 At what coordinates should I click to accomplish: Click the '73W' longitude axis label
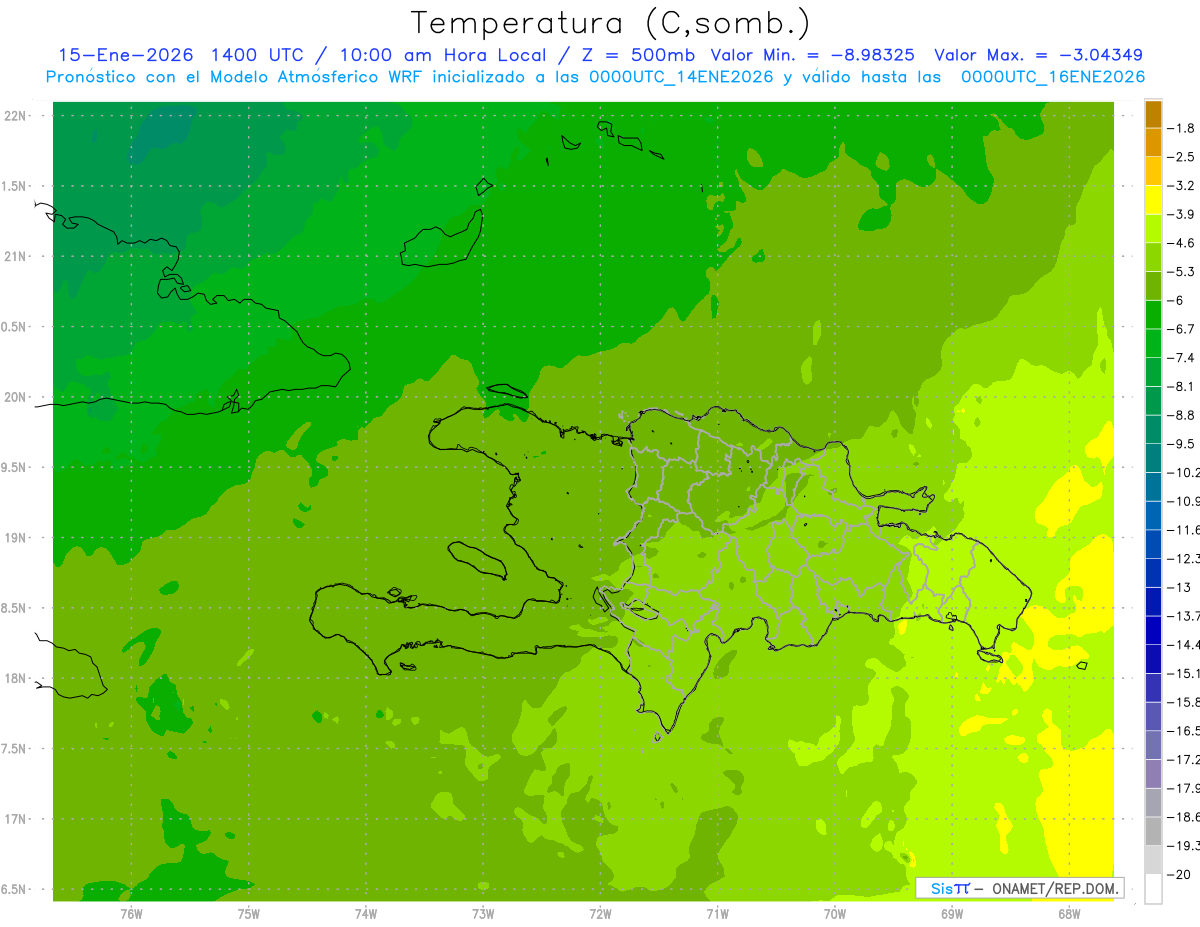pyautogui.click(x=483, y=913)
